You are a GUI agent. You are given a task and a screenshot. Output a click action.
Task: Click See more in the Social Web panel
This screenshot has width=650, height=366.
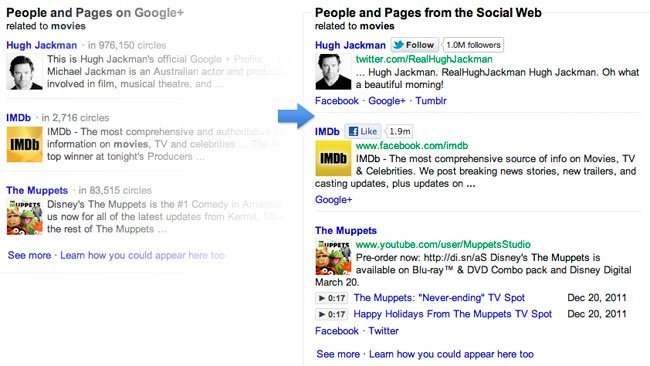[x=338, y=354]
